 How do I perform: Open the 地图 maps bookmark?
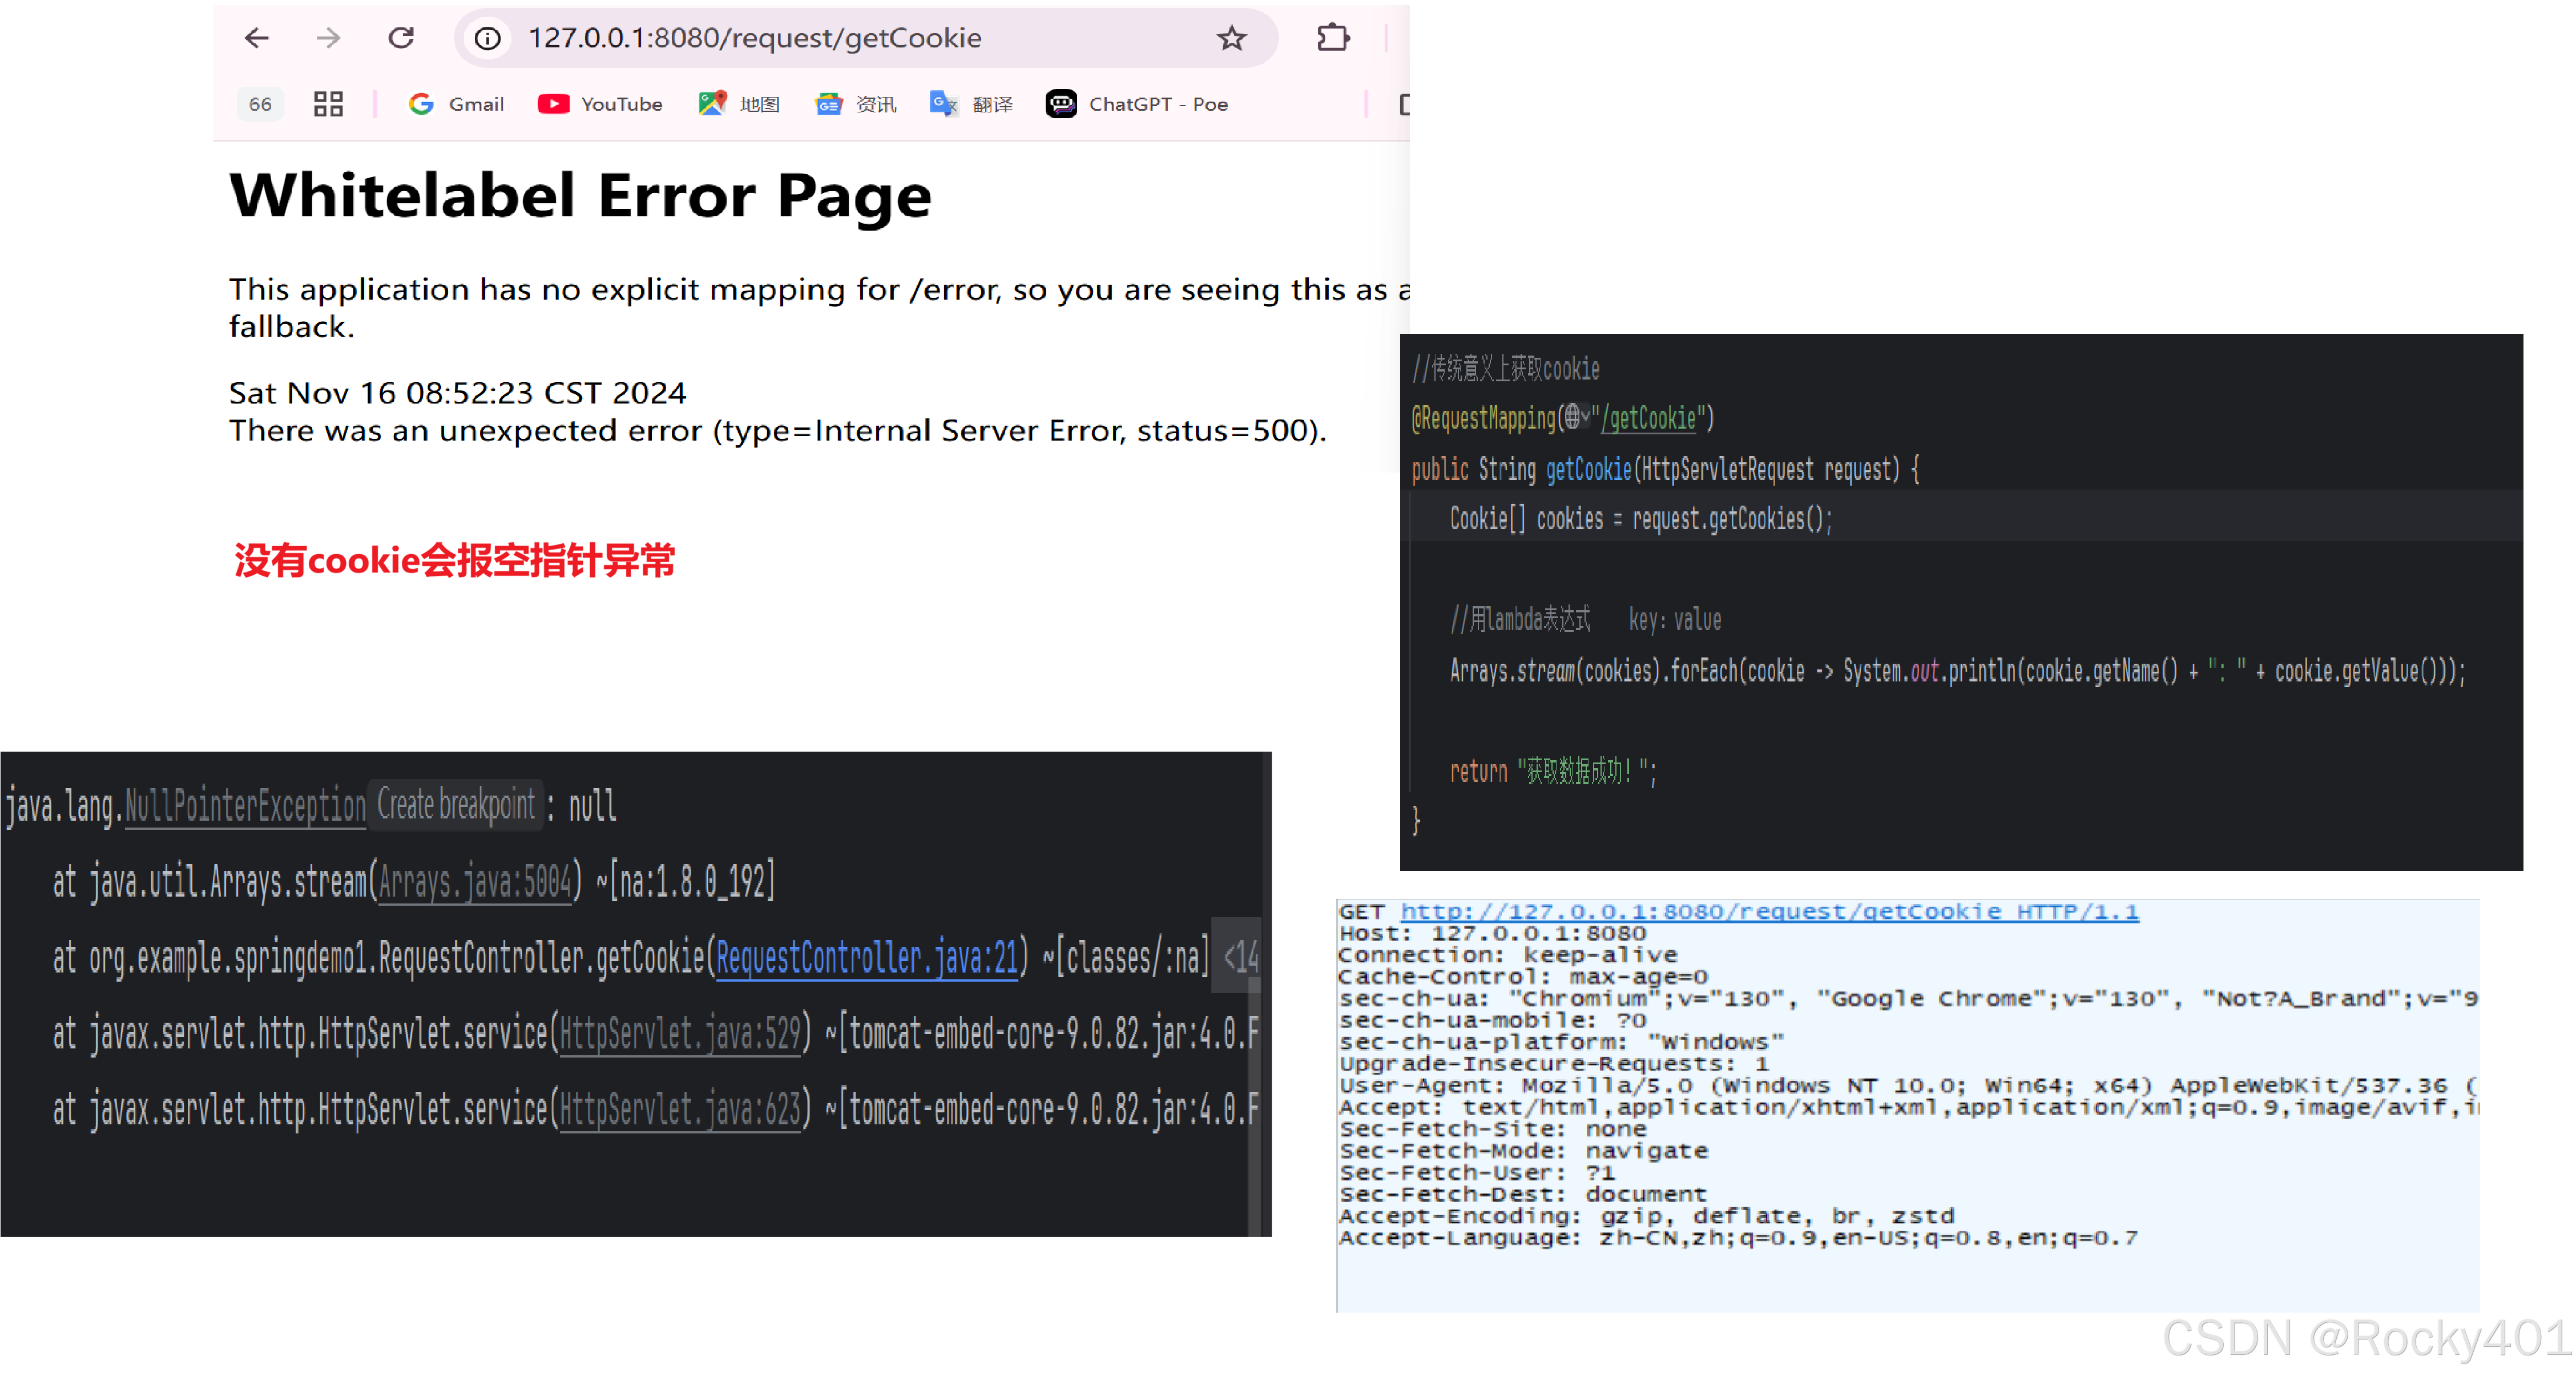(x=739, y=104)
